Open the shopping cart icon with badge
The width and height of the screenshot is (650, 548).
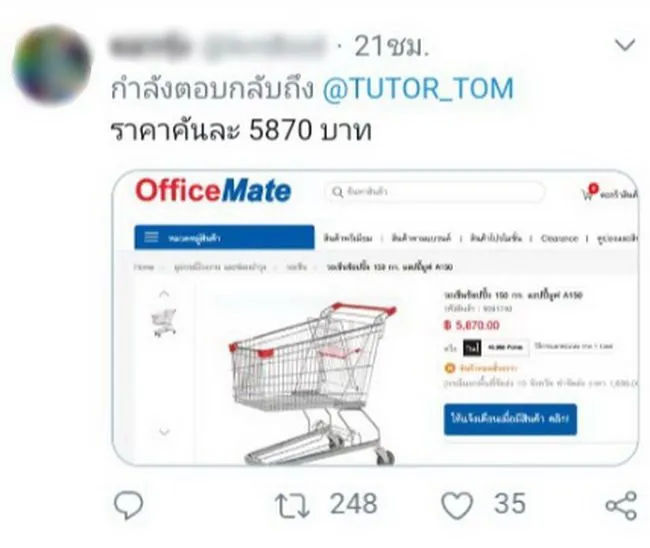click(x=590, y=193)
